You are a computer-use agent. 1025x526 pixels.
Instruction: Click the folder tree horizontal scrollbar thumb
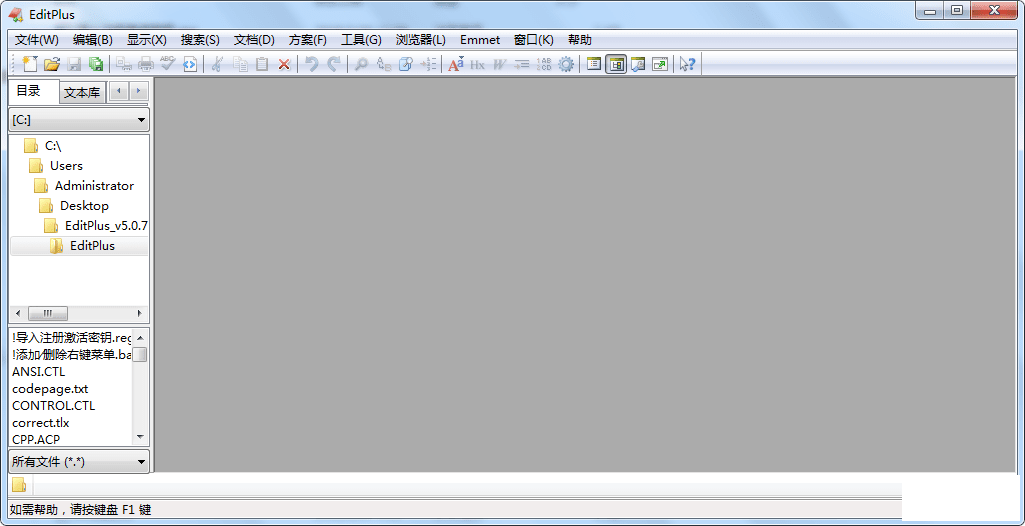pos(48,312)
